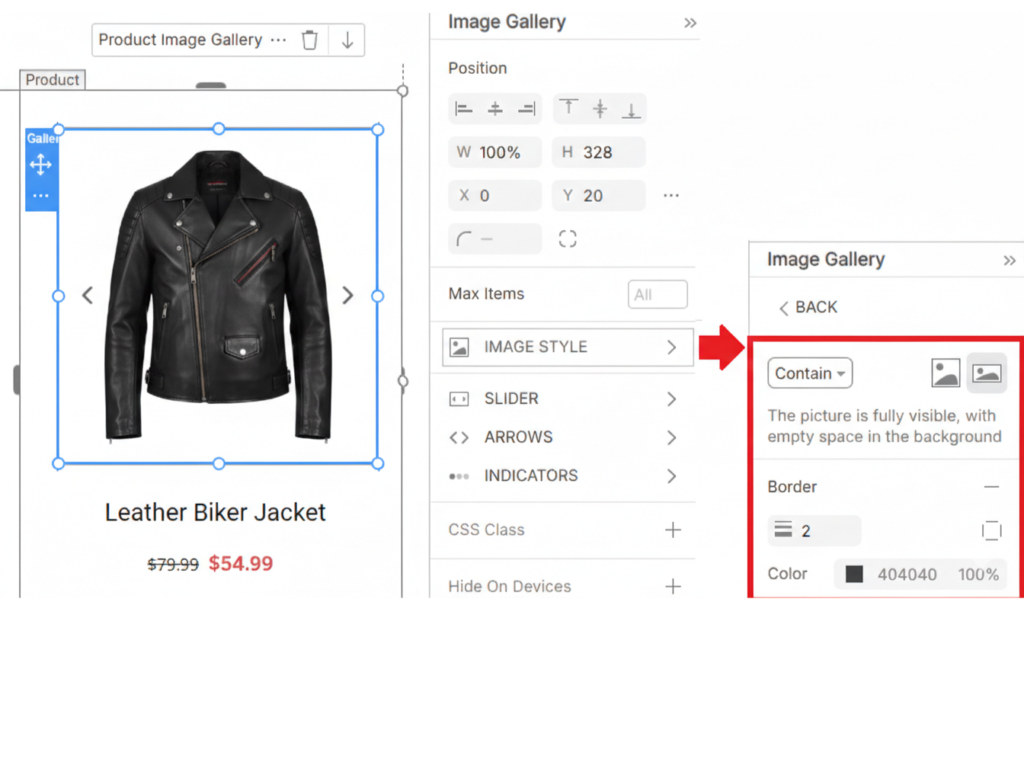Screen dimensions: 1024x762
Task: Open Product Image Gallery more options
Action: pos(278,40)
